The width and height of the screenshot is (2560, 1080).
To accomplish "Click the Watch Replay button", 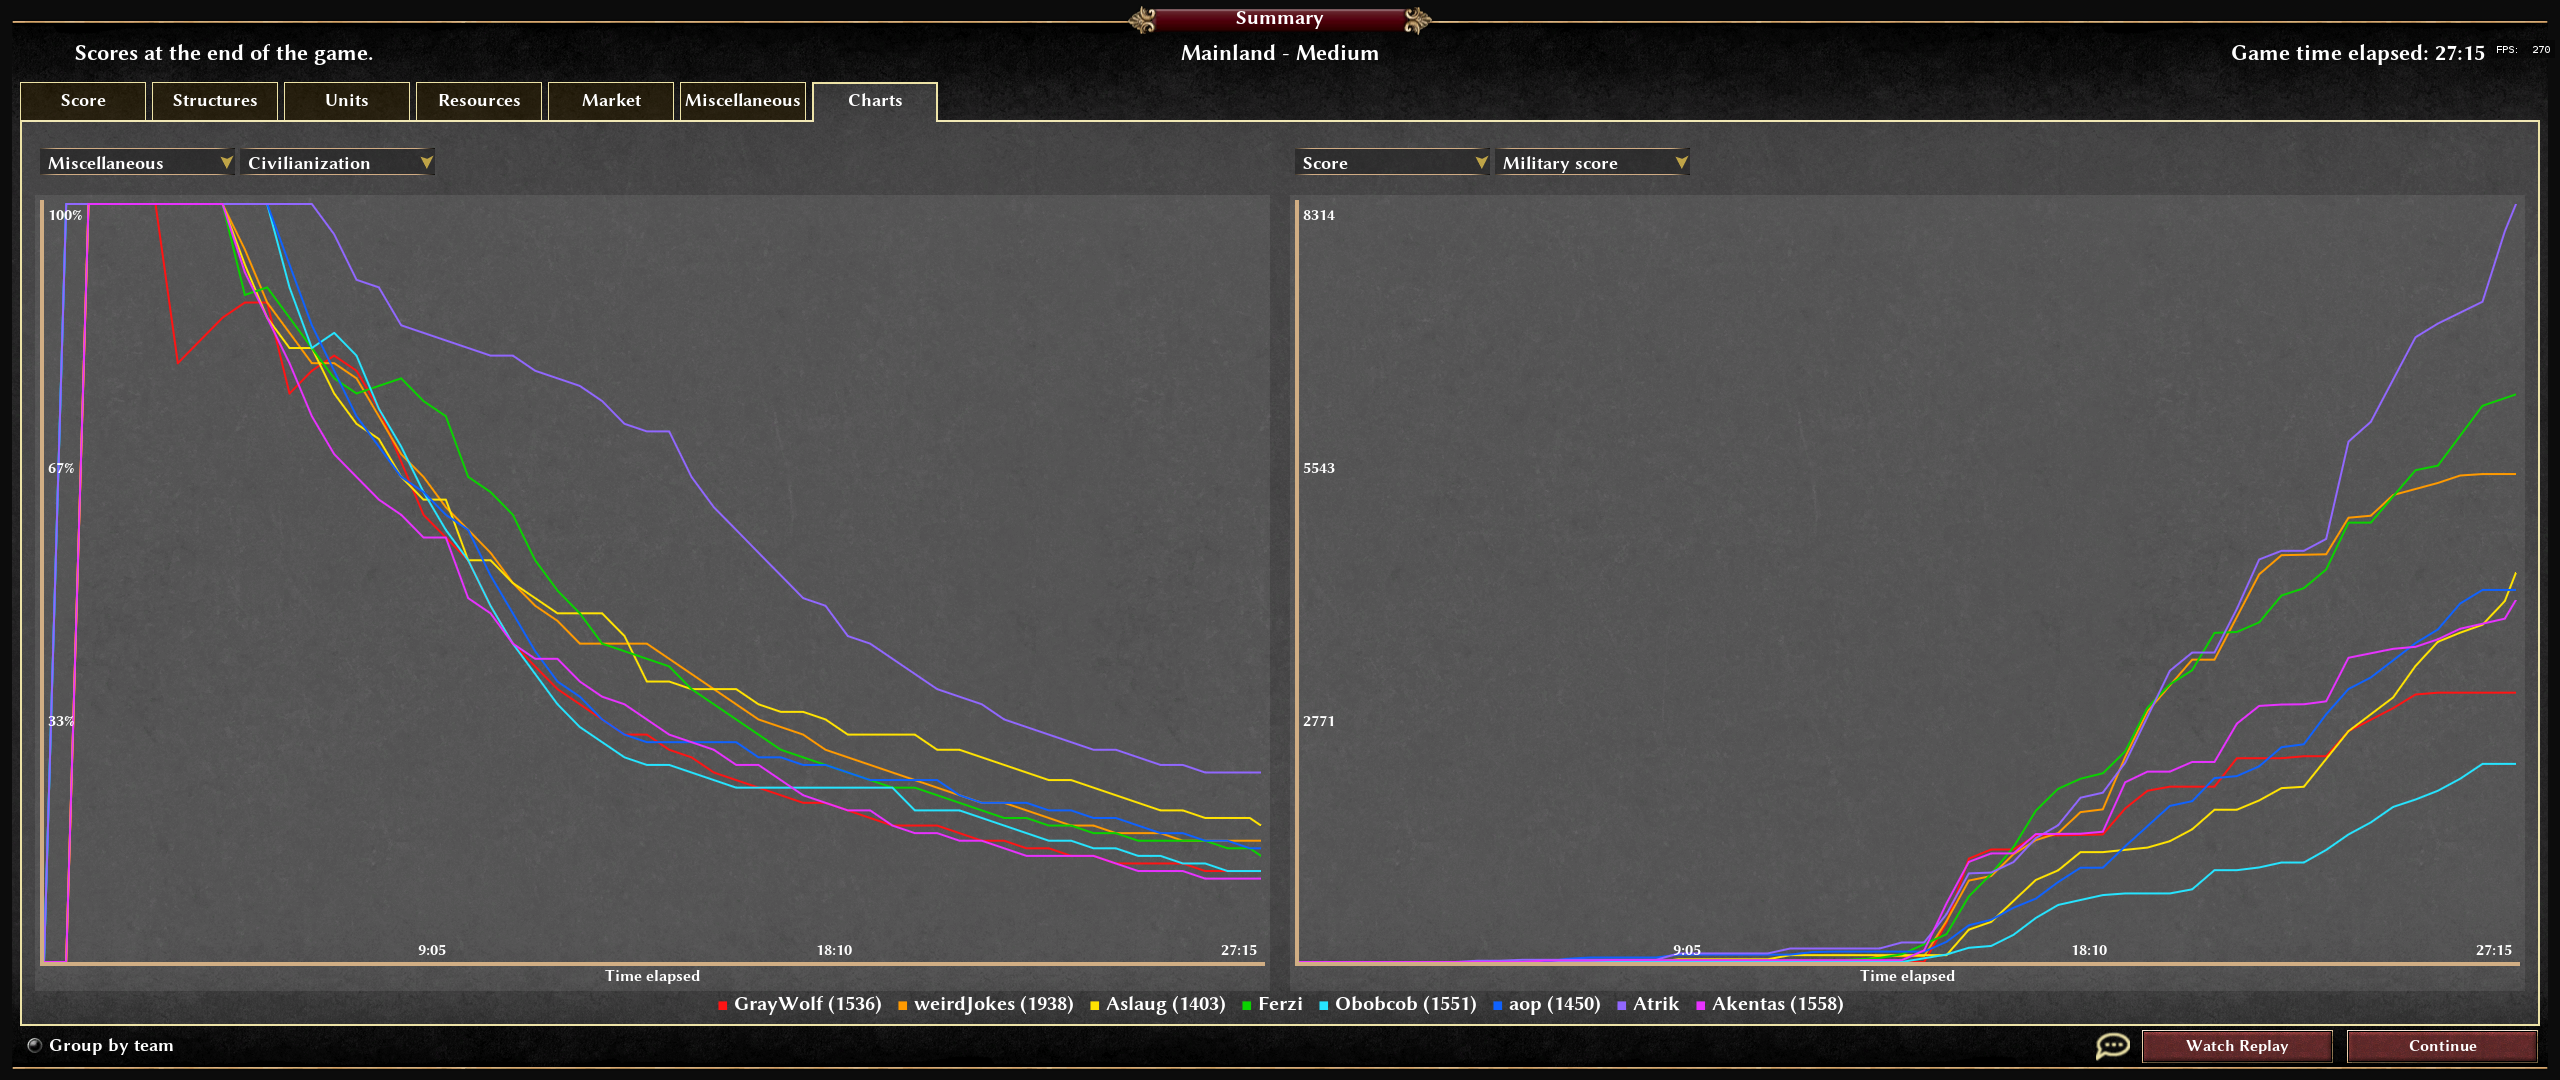I will tap(2236, 1046).
